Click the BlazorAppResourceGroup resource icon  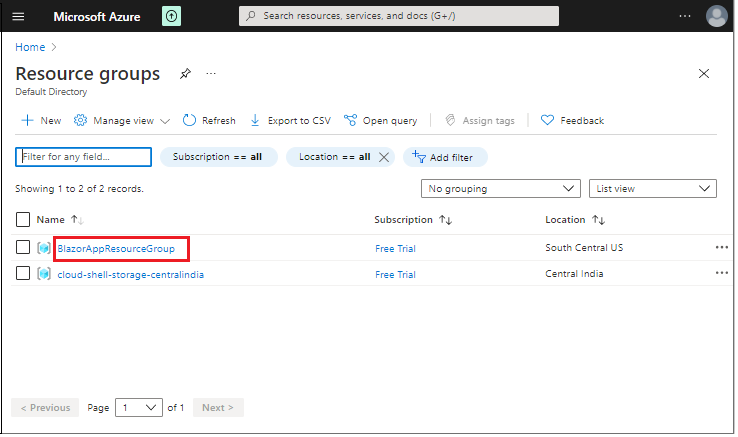pos(44,248)
